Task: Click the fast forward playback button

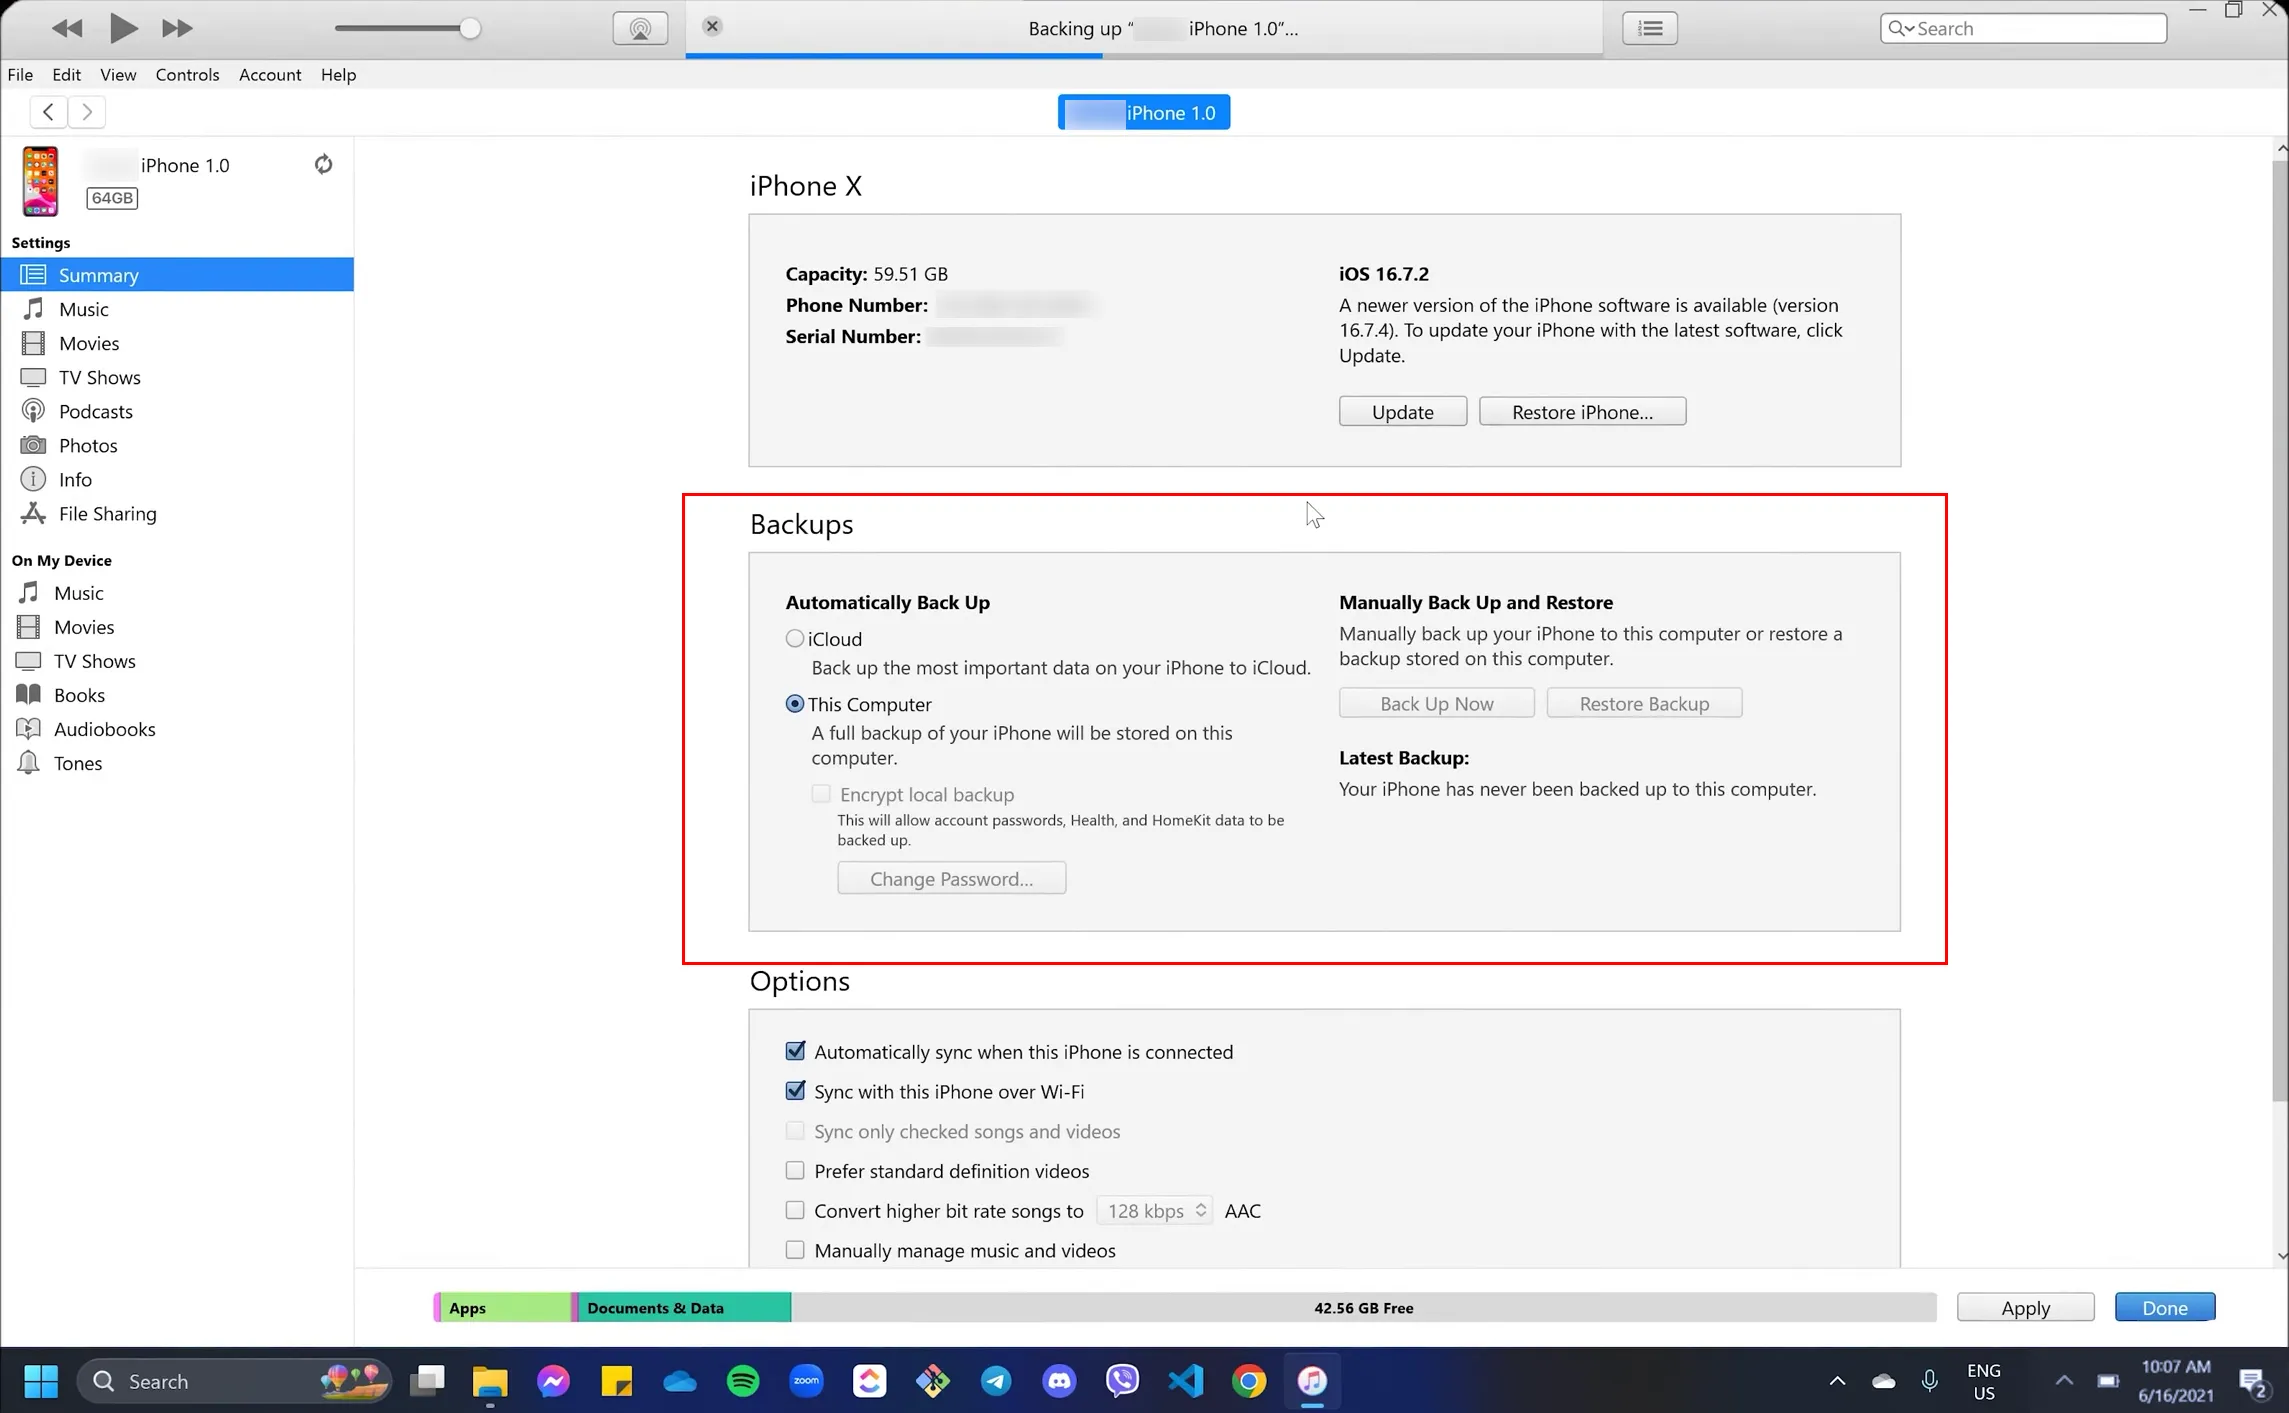Action: pos(177,28)
